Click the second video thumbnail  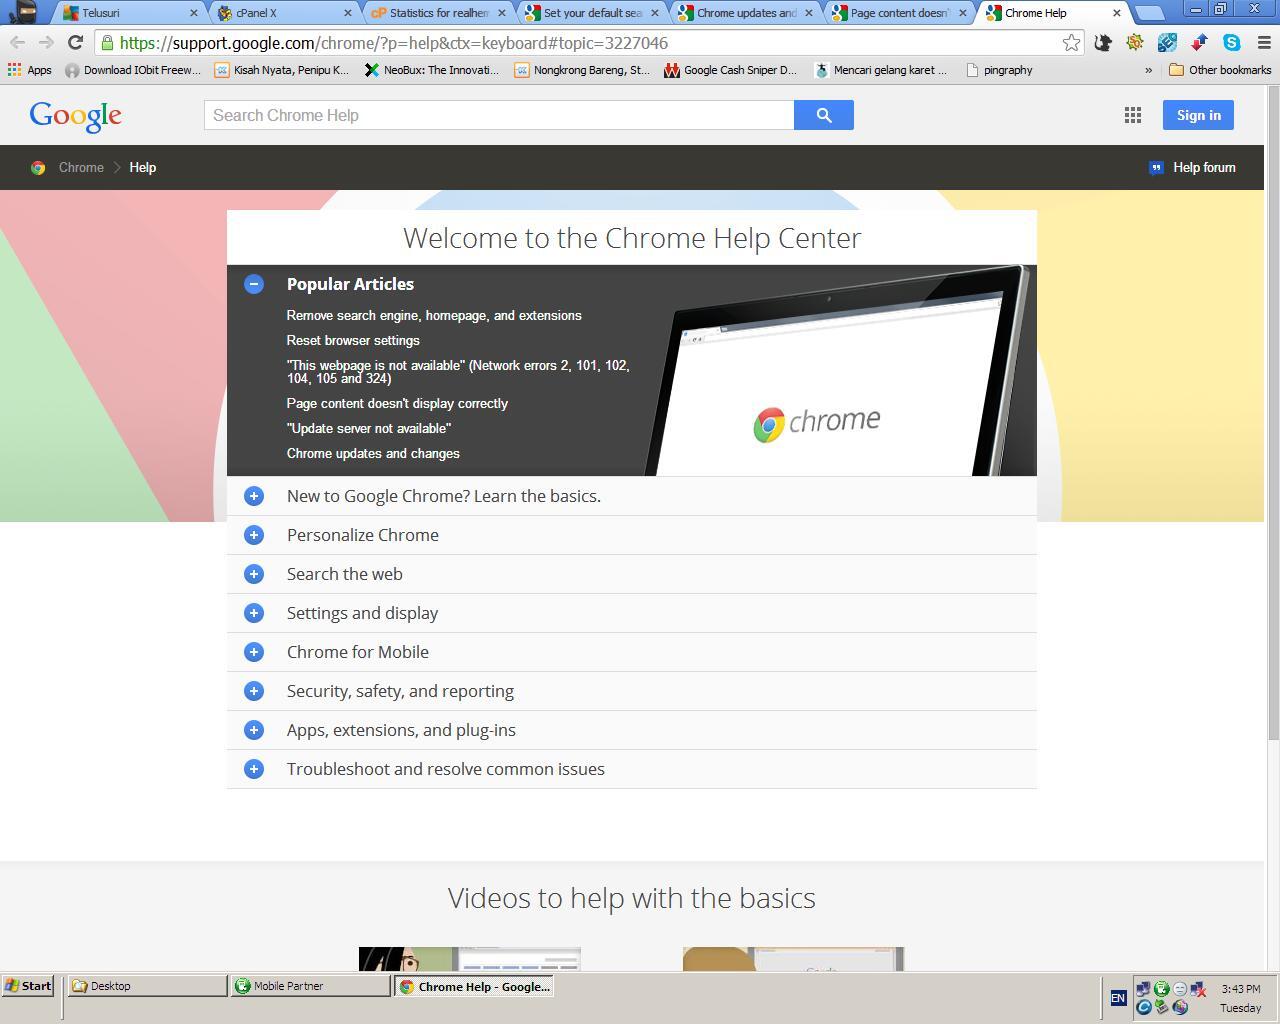793,959
